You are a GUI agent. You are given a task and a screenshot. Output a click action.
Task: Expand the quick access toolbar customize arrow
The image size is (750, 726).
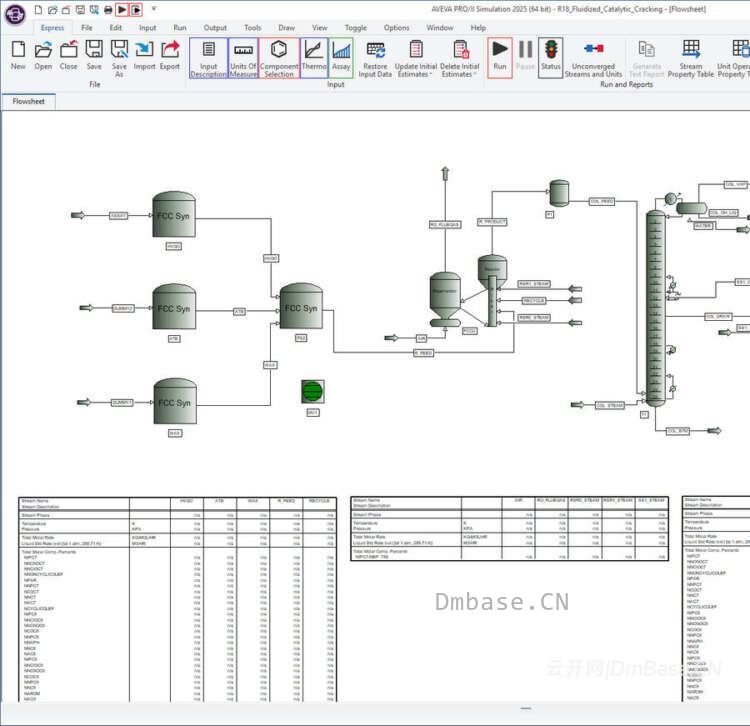click(x=154, y=9)
